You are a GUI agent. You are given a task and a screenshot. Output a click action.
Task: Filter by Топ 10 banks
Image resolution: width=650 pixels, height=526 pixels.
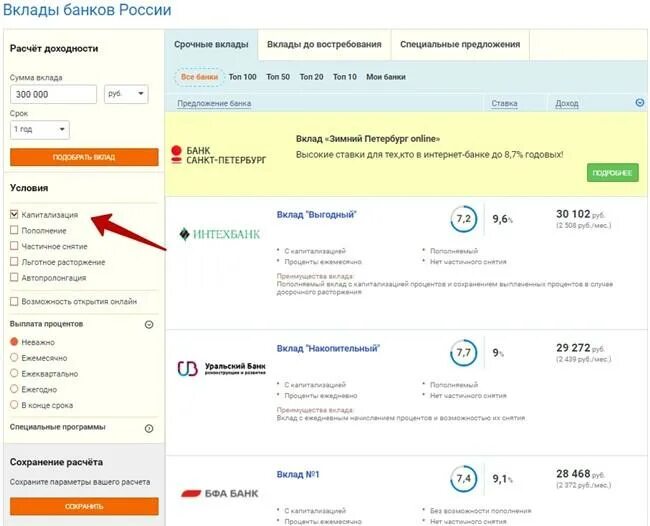344,77
